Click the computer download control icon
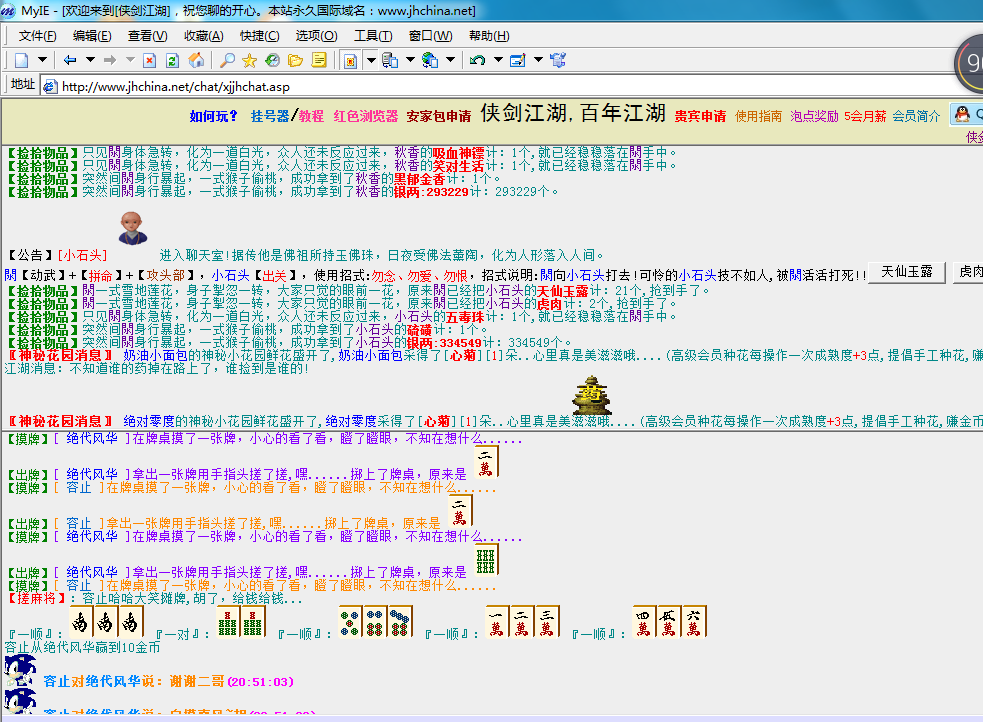The height and width of the screenshot is (722, 983). (x=390, y=60)
